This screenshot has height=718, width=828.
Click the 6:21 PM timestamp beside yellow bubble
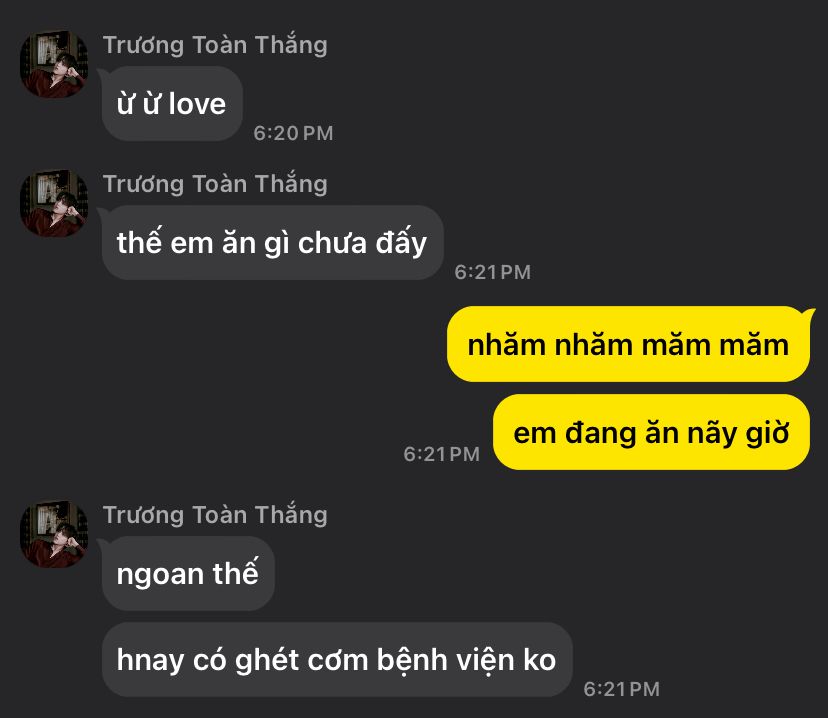441,454
